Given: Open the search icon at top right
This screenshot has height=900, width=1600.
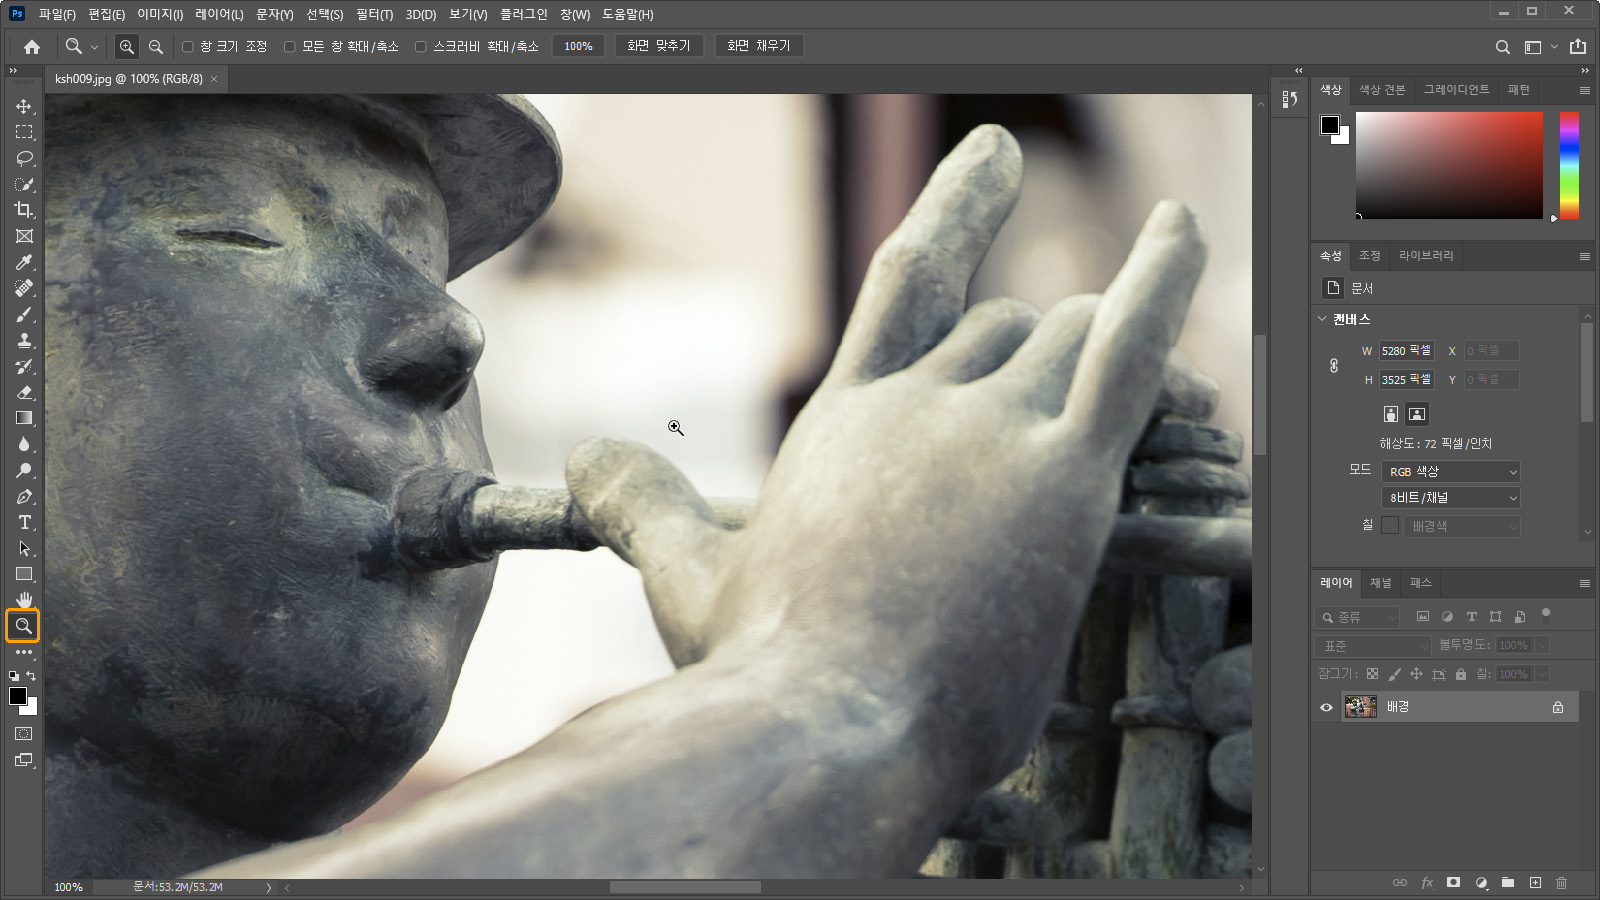Looking at the screenshot, I should [1502, 46].
